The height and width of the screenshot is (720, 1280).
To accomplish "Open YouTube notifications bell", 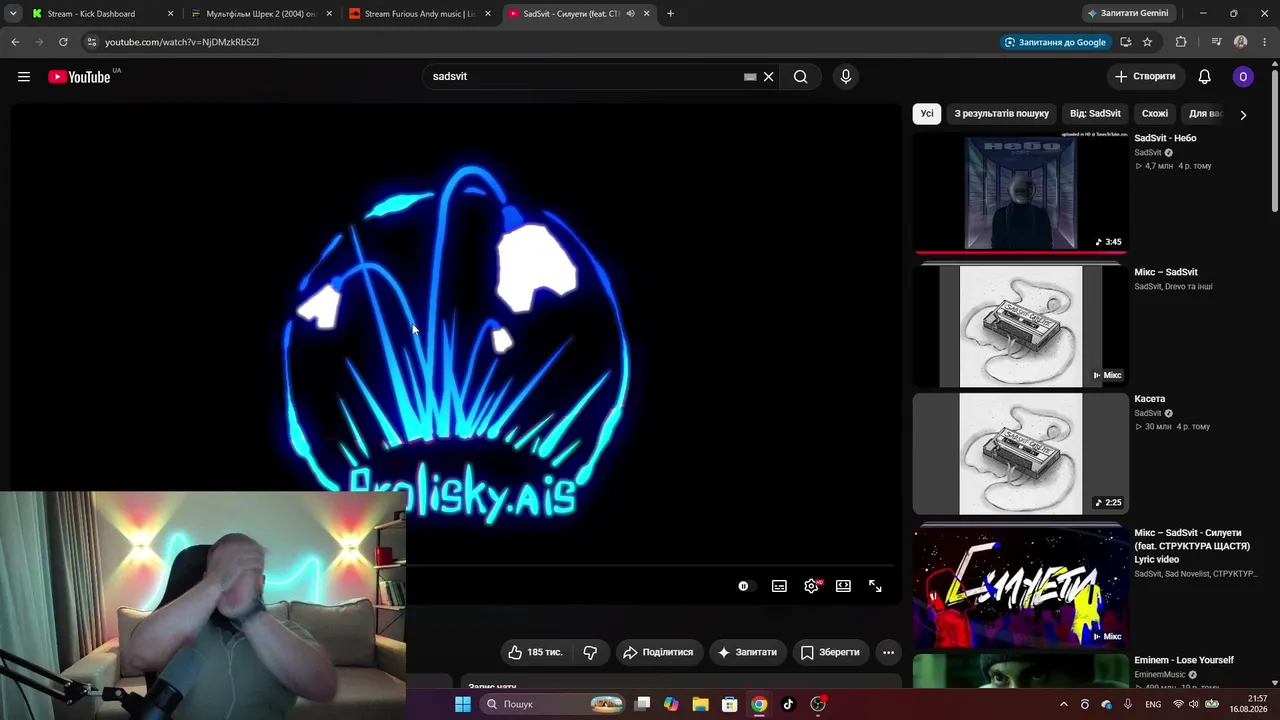I will 1205,77.
